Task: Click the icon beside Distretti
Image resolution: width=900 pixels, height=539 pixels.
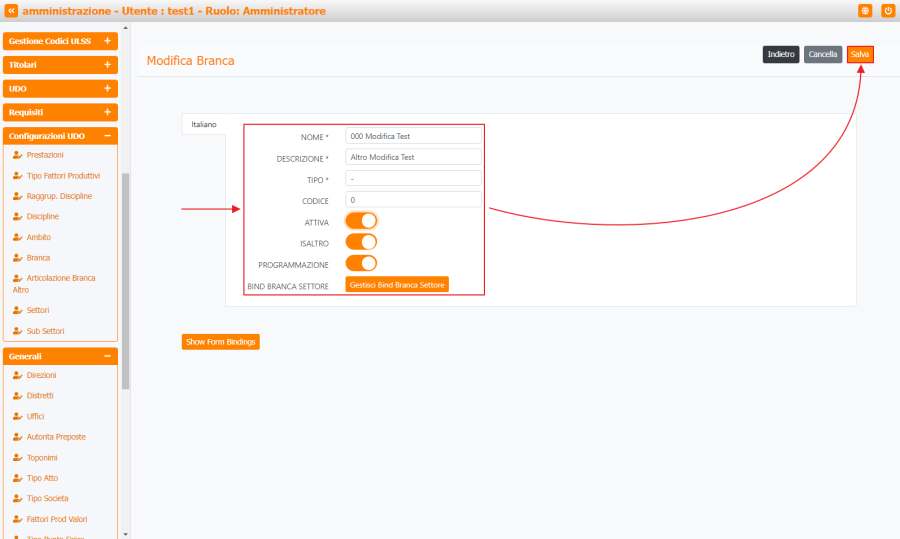Action: [x=17, y=395]
